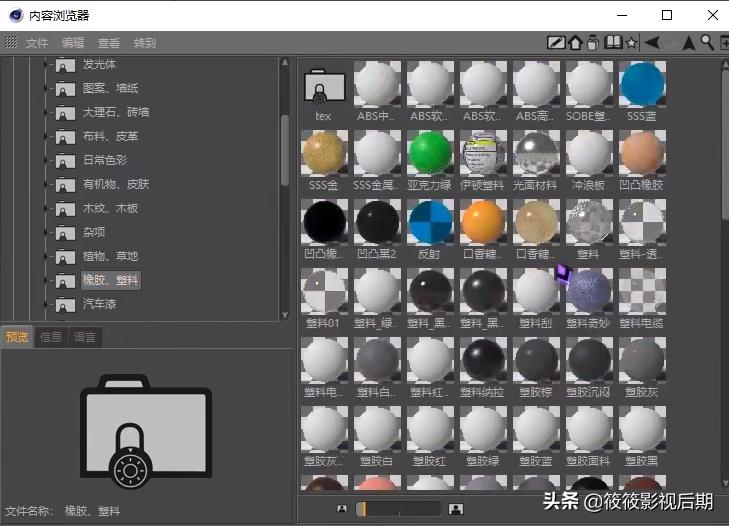Switch to the 预览 tab
Image resolution: width=729 pixels, height=526 pixels.
17,337
